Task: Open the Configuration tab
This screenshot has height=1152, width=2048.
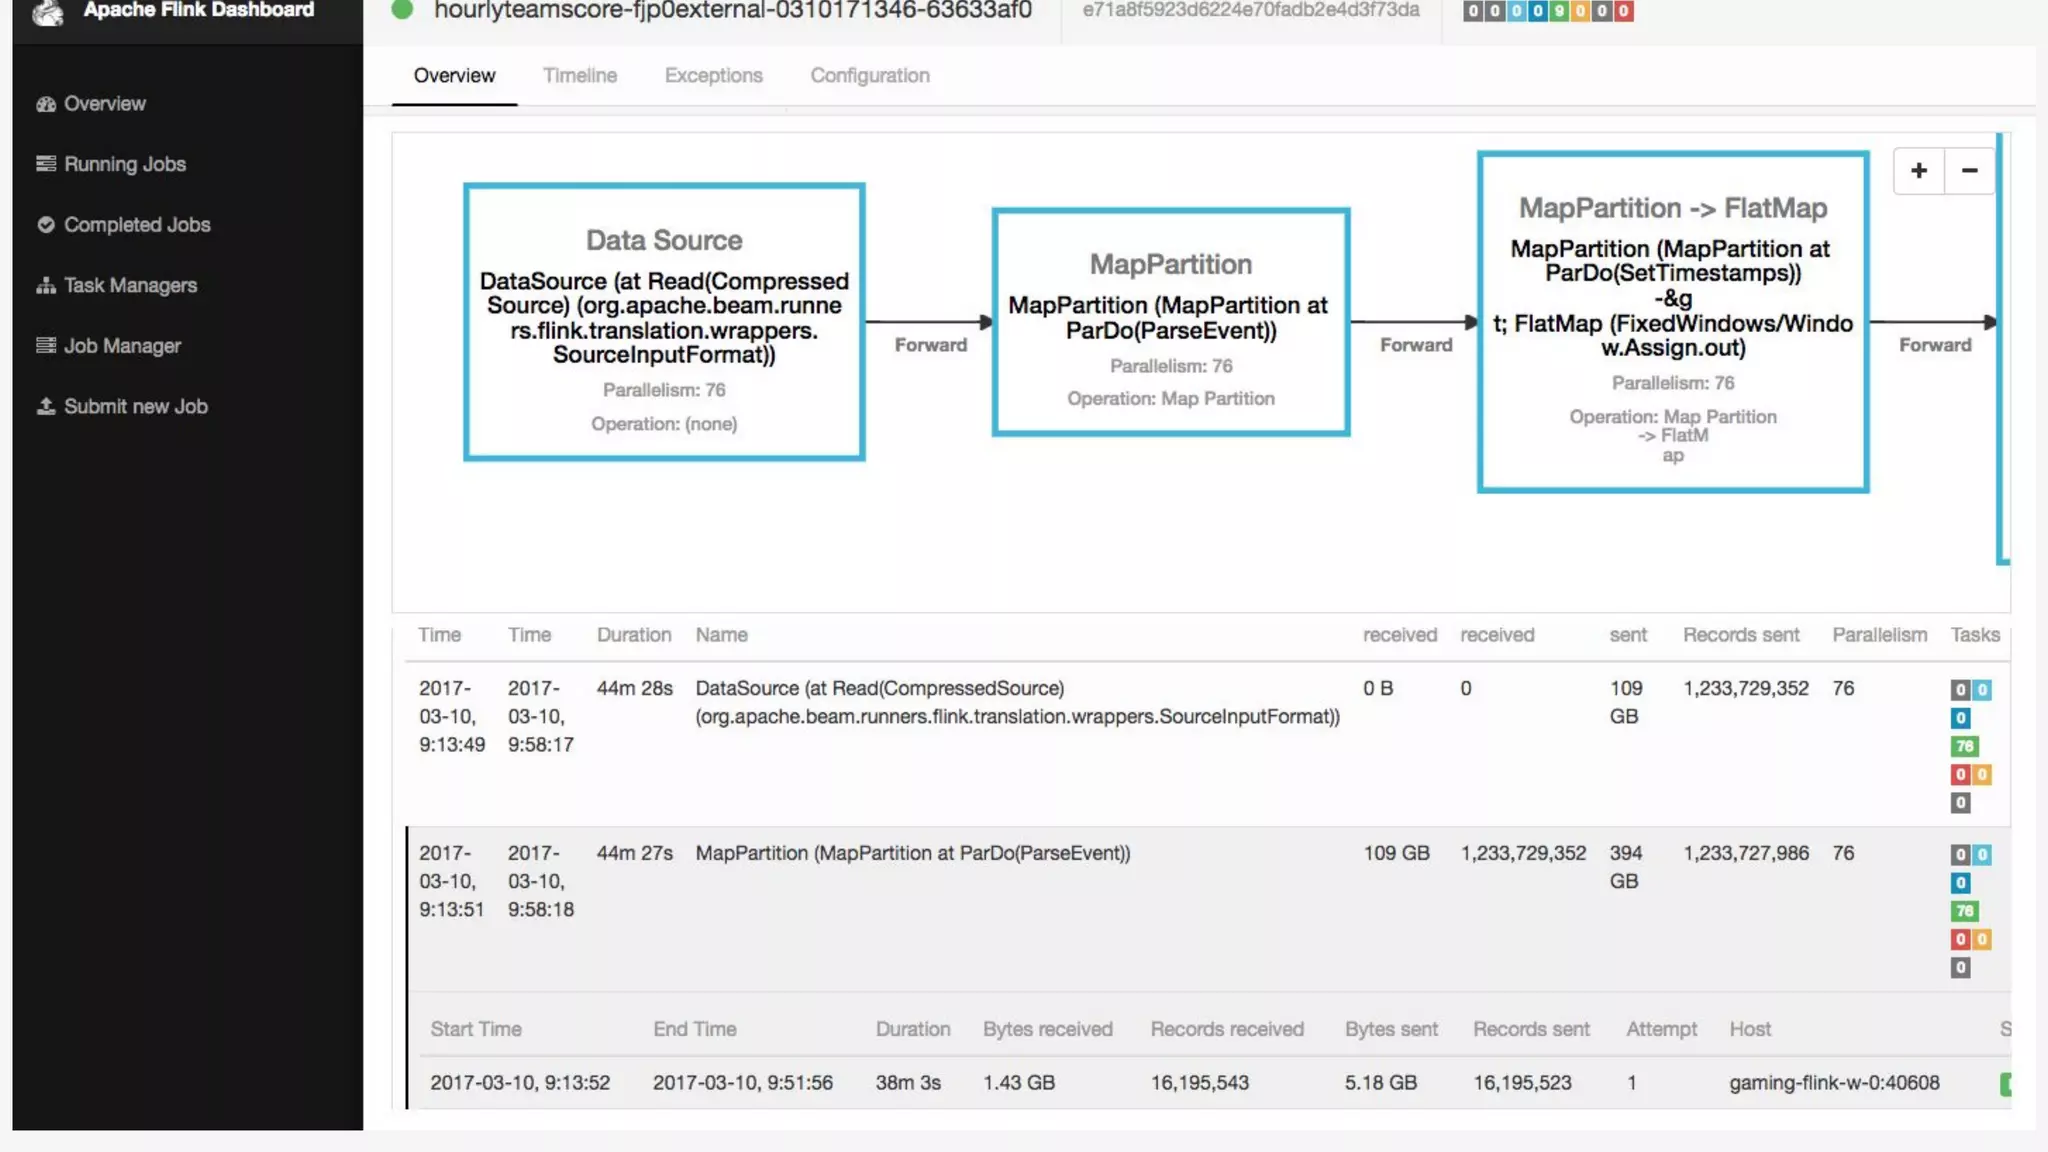Action: [x=869, y=76]
